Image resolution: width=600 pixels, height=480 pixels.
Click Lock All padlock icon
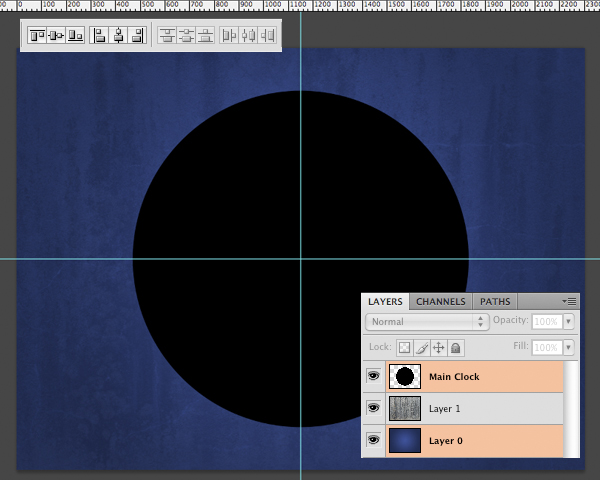point(455,348)
